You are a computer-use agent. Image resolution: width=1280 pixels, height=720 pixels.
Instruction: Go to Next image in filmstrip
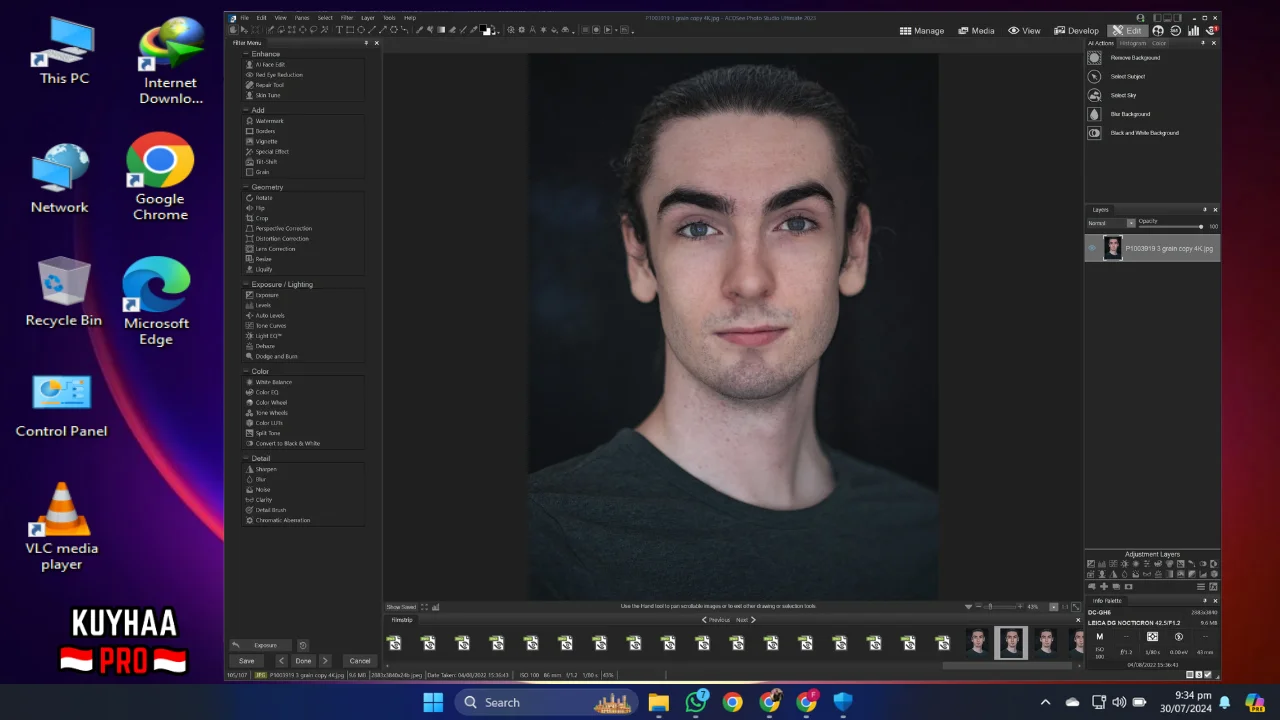[x=746, y=620]
